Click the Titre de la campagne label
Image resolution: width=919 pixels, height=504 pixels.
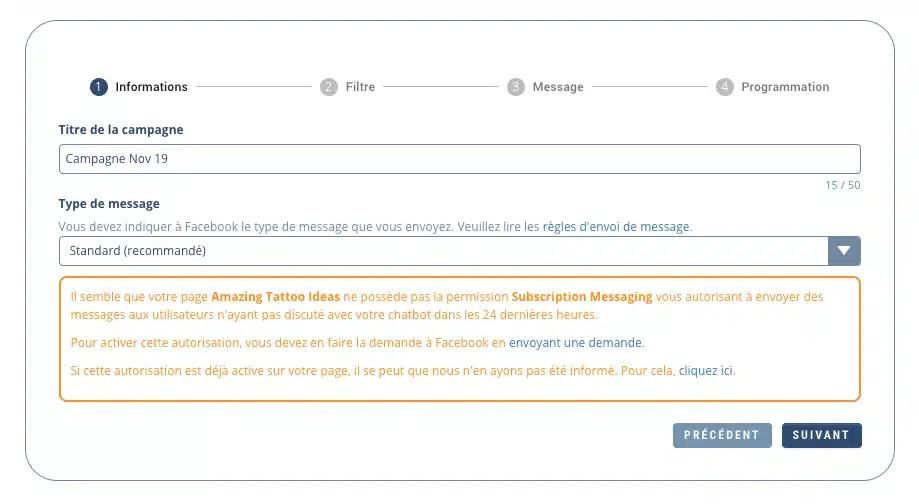(121, 130)
